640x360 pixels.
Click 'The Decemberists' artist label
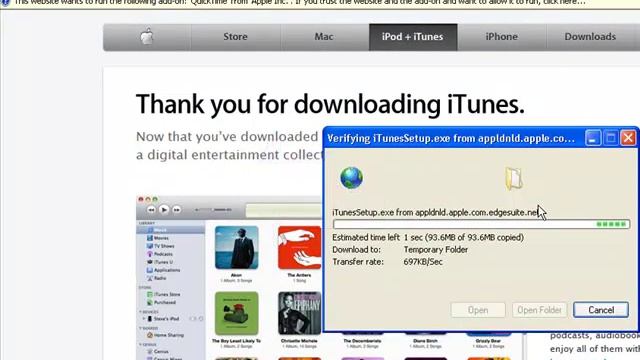362,341
